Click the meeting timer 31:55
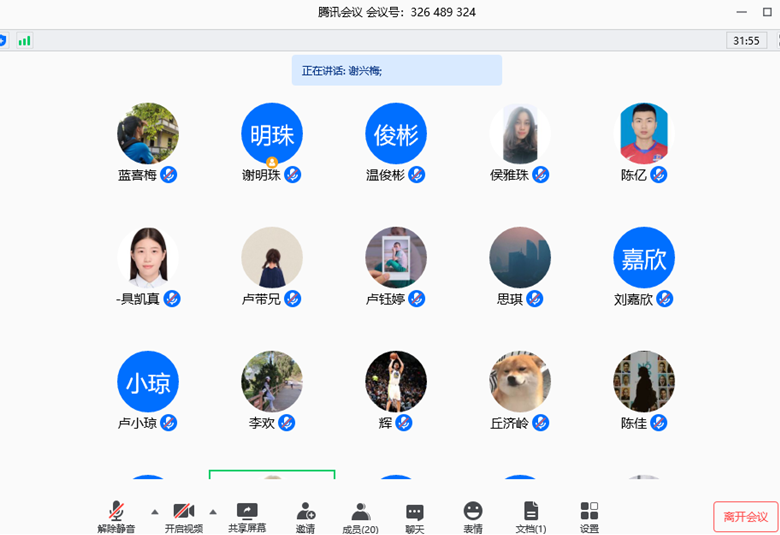Viewport: 780px width, 535px height. point(746,41)
